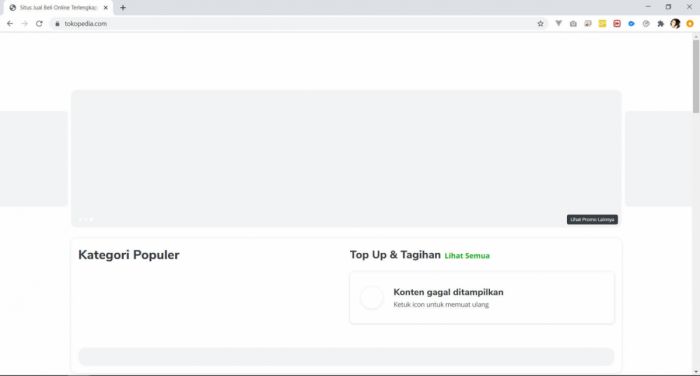Image resolution: width=700 pixels, height=376 pixels.
Task: Open a new browser tab
Action: pyautogui.click(x=123, y=8)
